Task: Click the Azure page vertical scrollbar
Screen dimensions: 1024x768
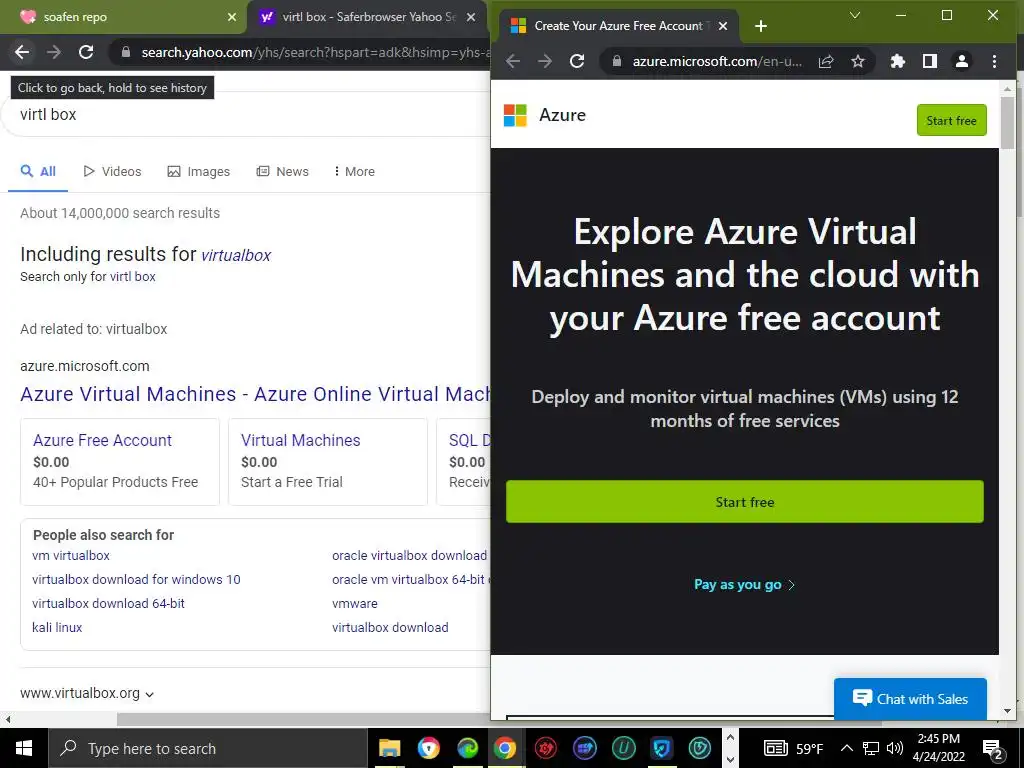Action: coord(1007,123)
